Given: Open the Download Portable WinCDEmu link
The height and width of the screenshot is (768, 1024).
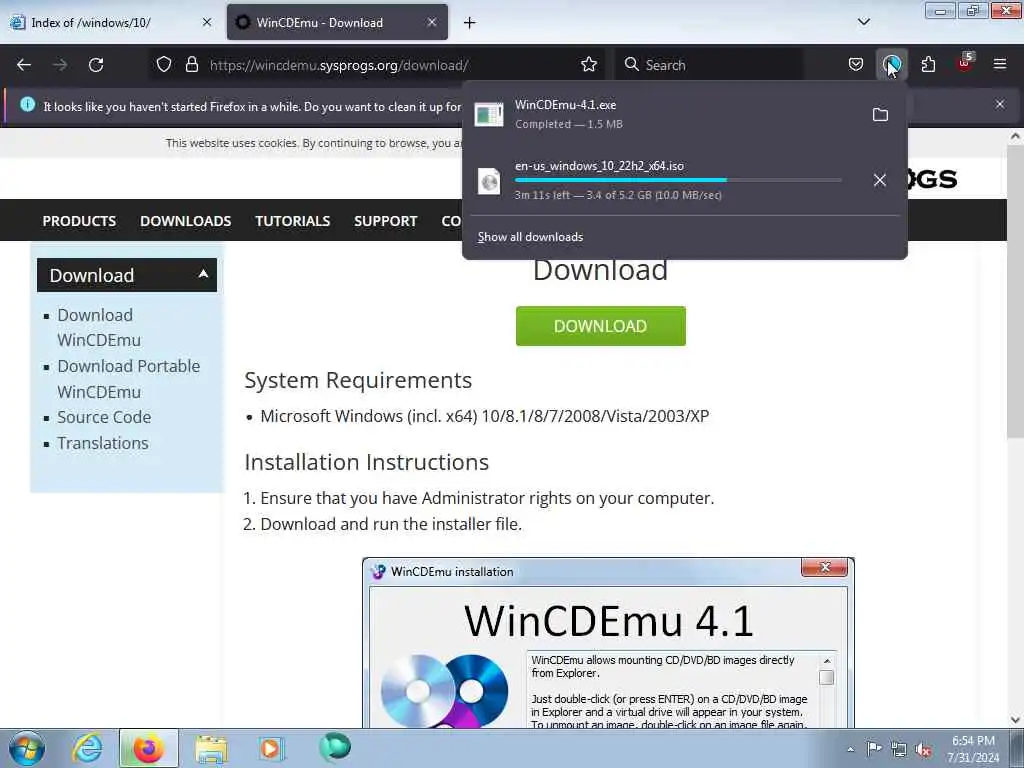Looking at the screenshot, I should click(129, 379).
